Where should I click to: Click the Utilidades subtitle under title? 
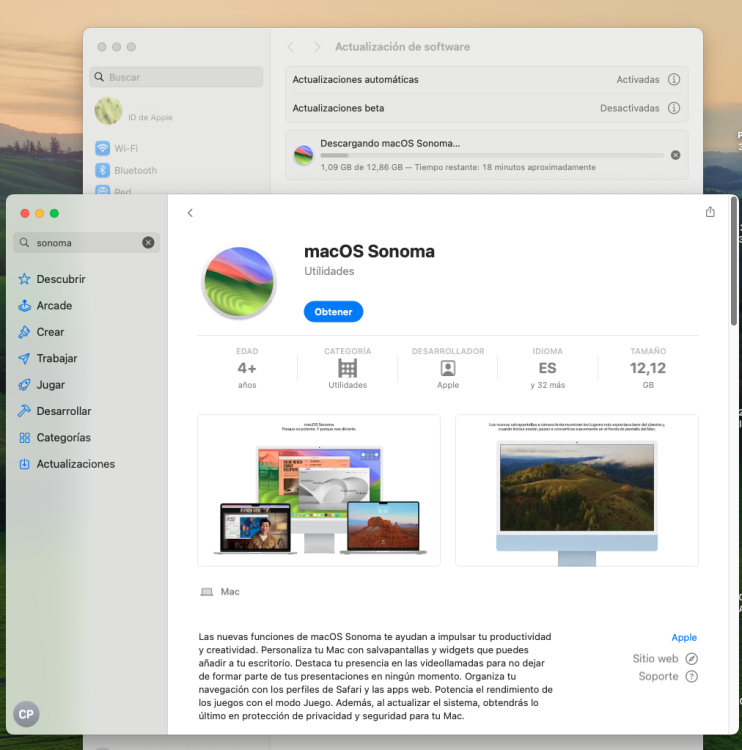pyautogui.click(x=329, y=271)
